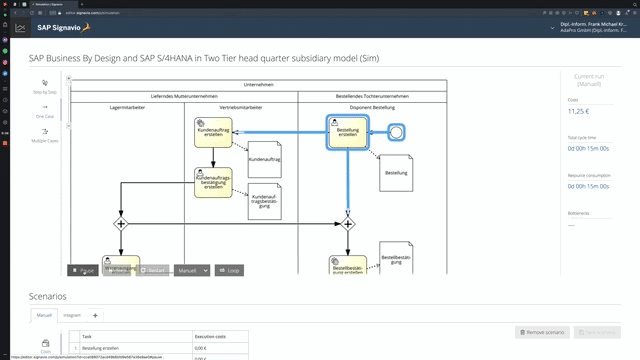Click Total cycle time value 0d 00h 15m 00s
Image resolution: width=640 pixels, height=360 pixels.
(588, 149)
